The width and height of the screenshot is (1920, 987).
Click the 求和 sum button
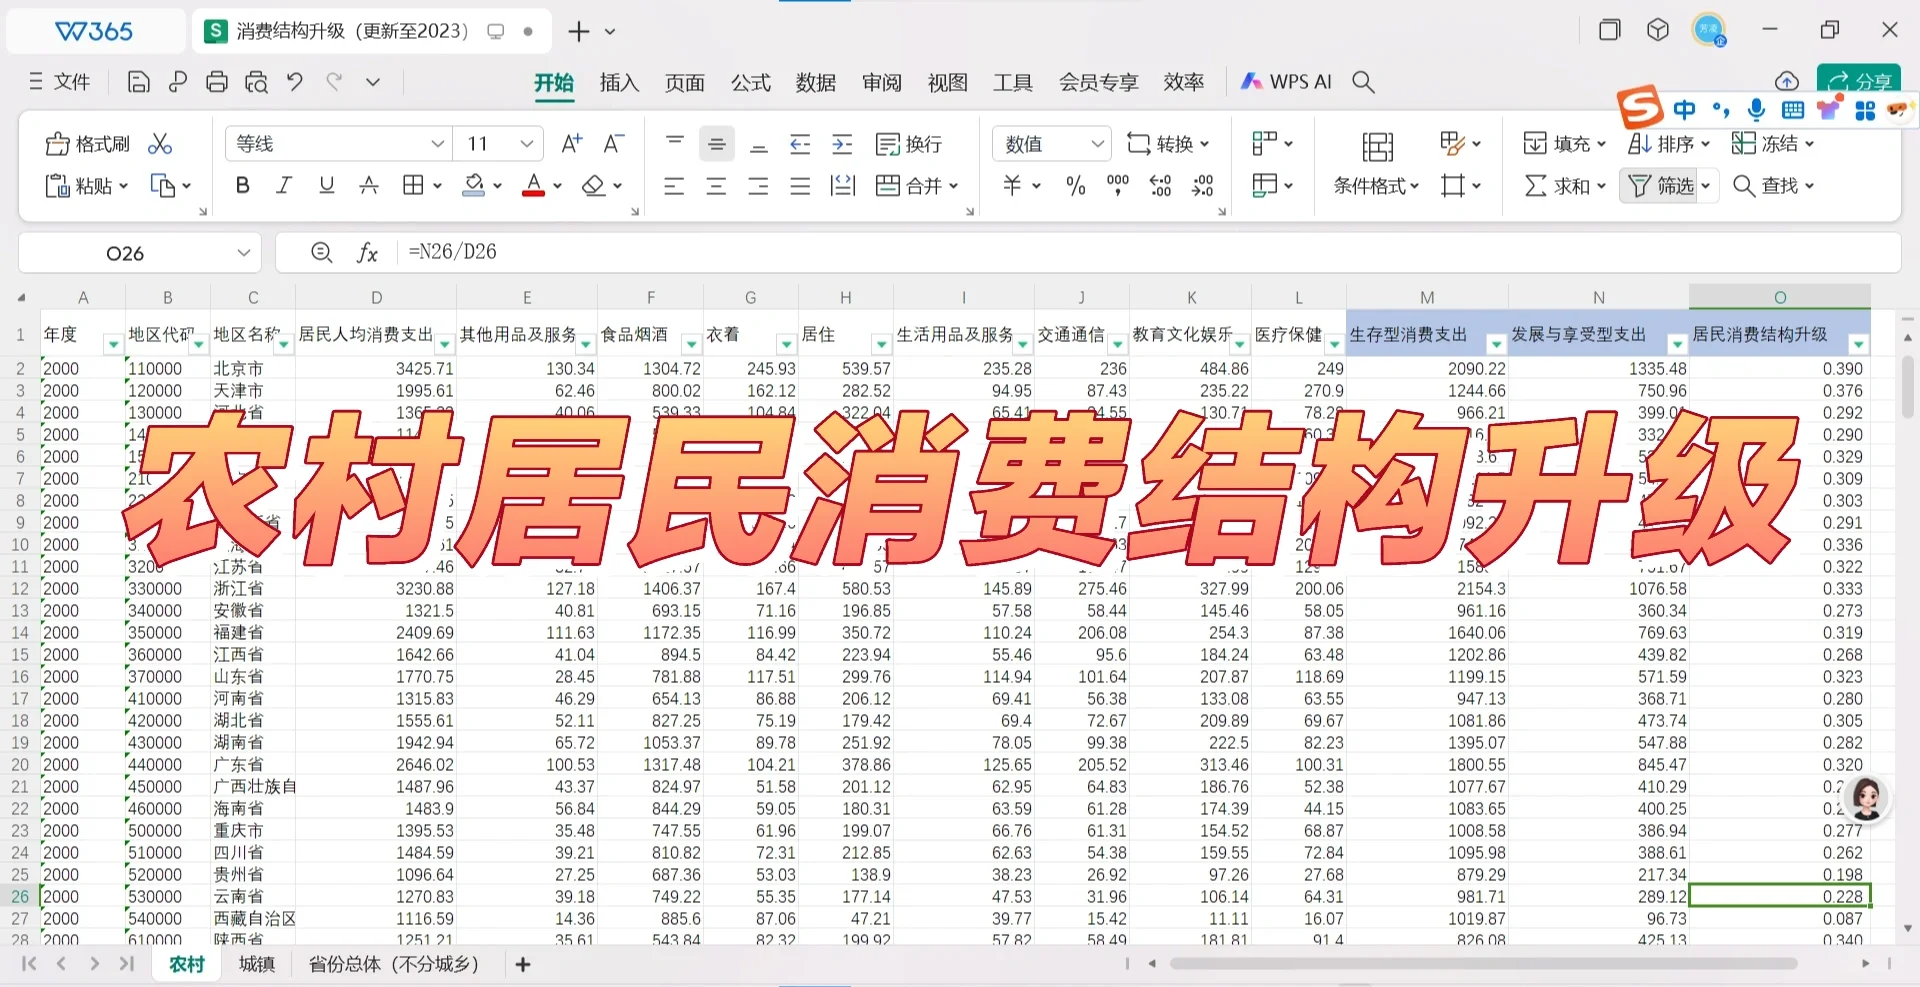pos(1565,186)
